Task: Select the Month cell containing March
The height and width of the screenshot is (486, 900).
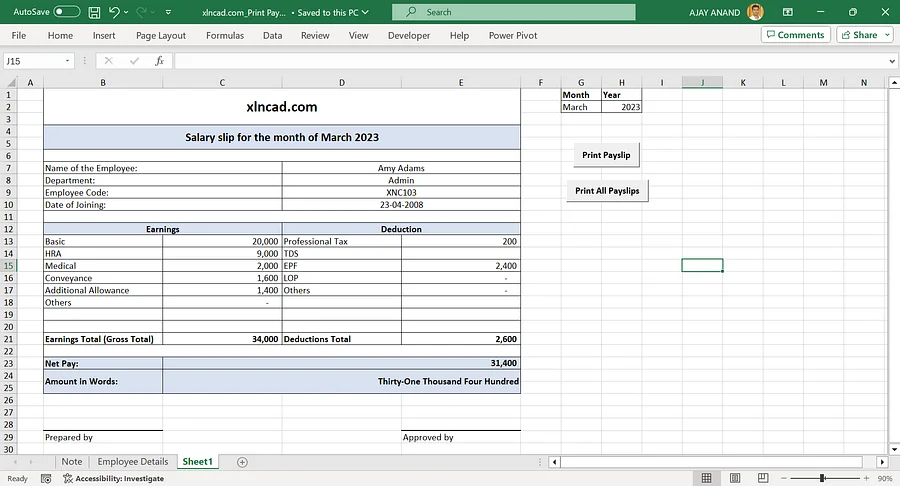Action: point(581,107)
